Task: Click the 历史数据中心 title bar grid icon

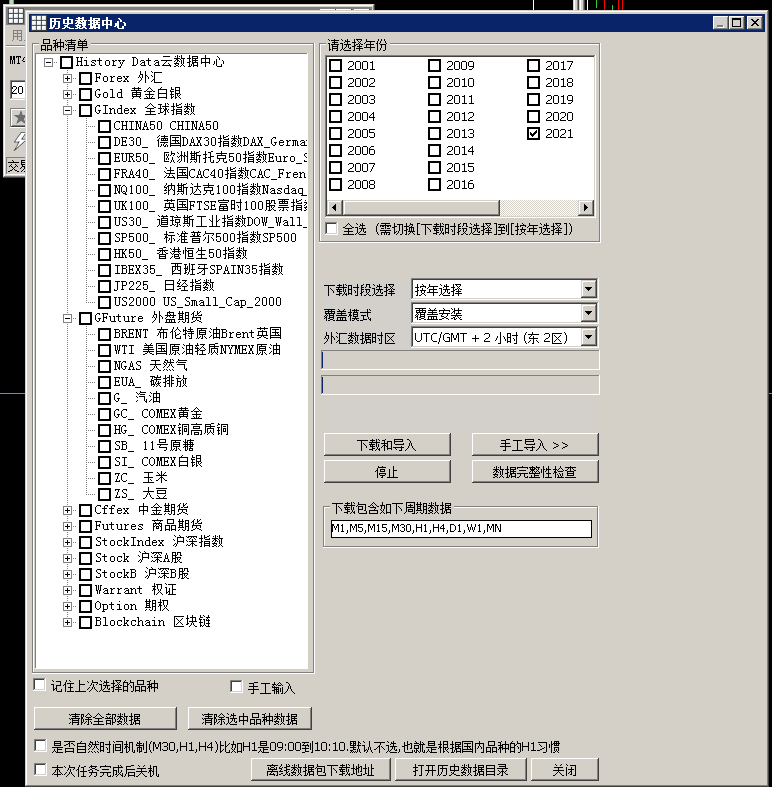Action: point(38,23)
